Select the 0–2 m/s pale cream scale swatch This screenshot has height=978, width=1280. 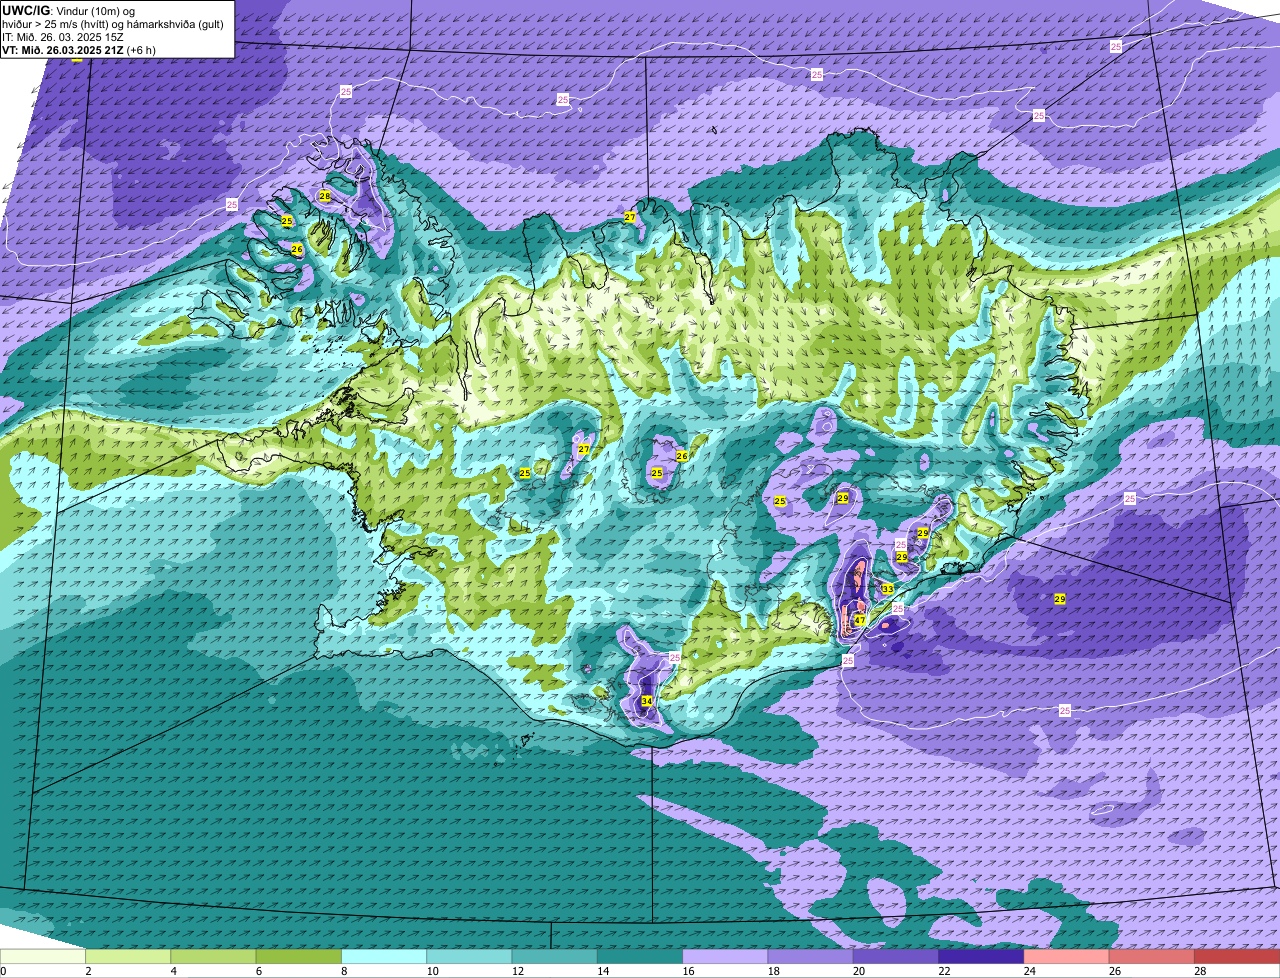click(x=43, y=956)
